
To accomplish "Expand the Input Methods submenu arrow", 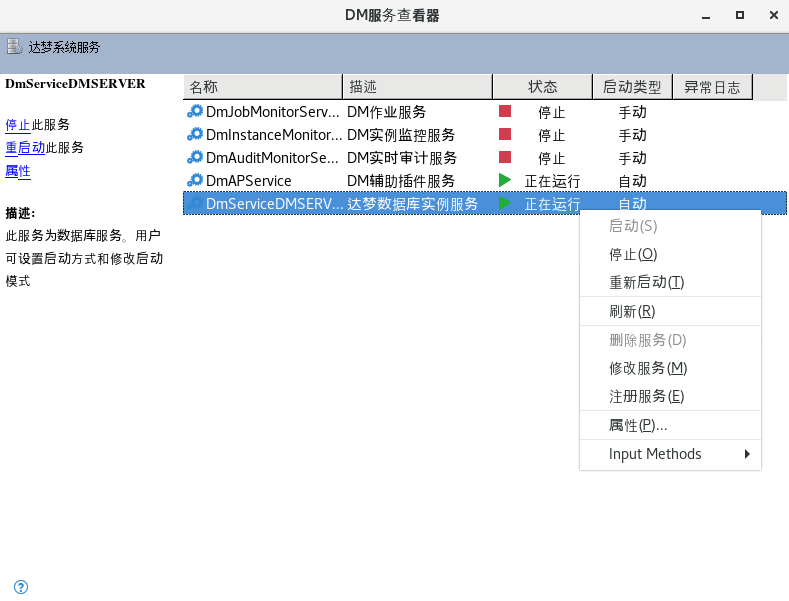I will click(x=747, y=454).
